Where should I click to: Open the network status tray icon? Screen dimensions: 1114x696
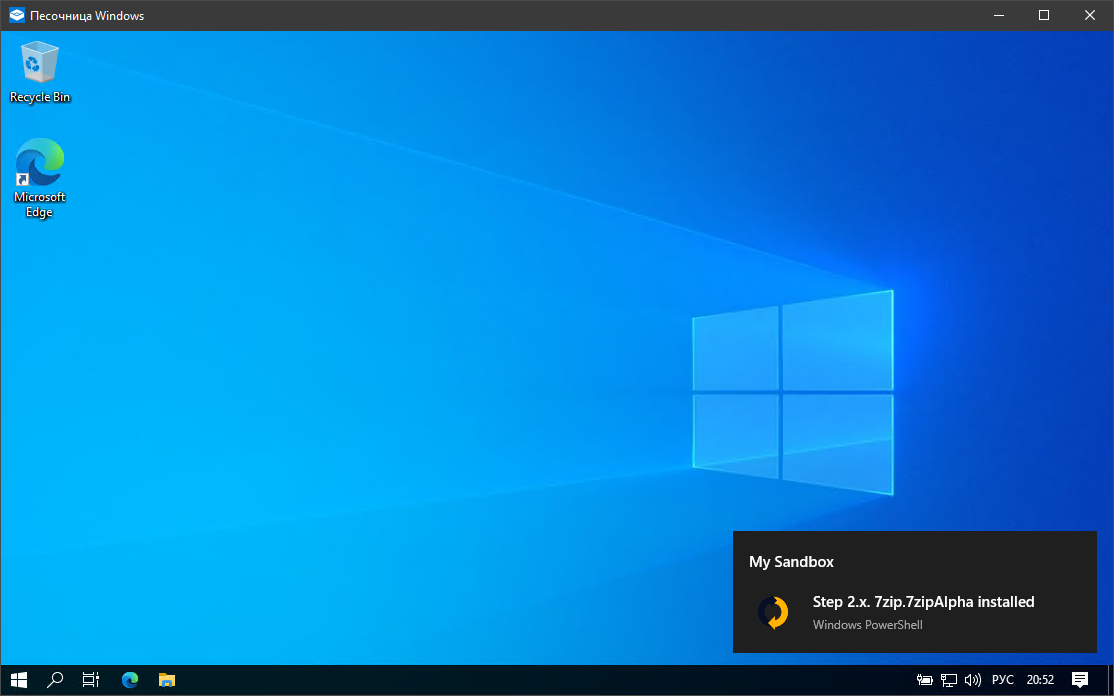click(948, 680)
